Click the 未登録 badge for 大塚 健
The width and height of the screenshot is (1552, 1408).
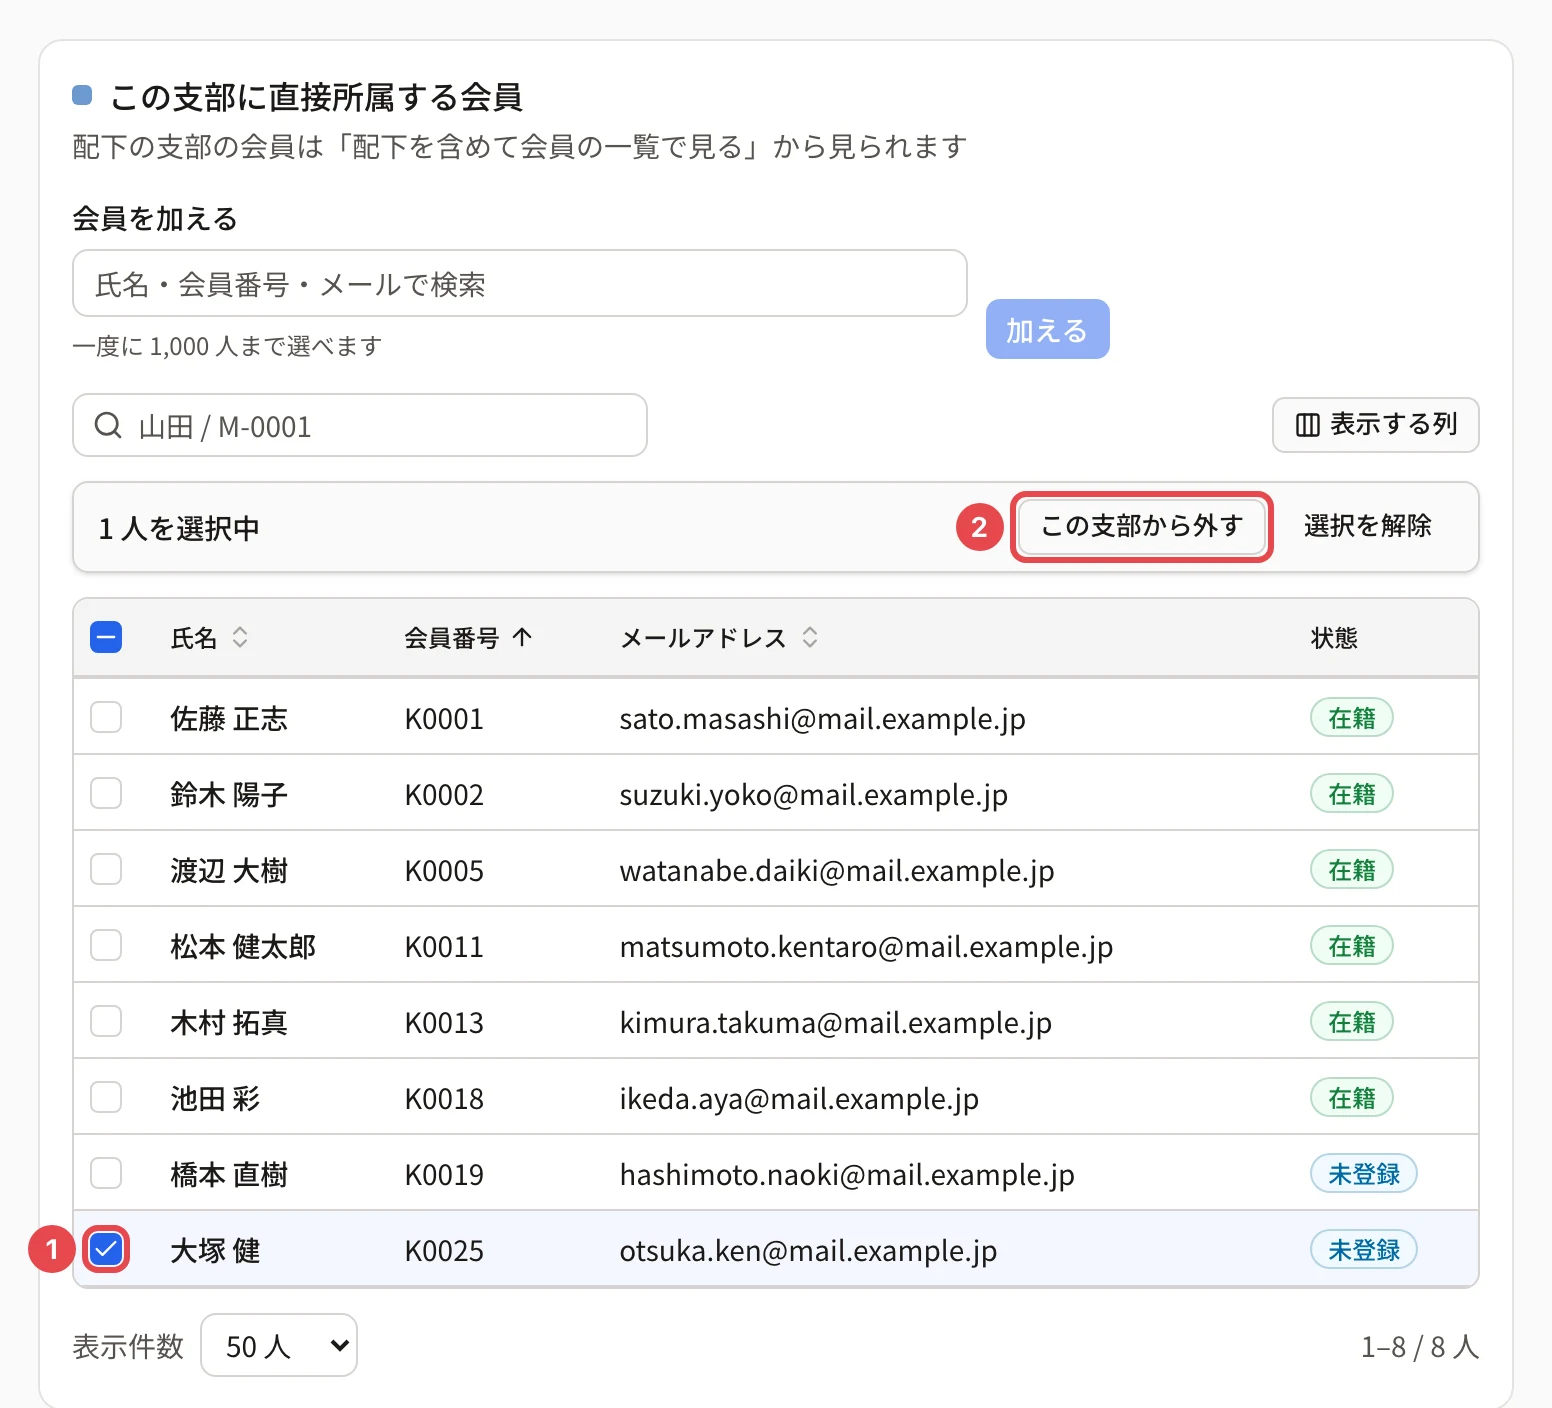point(1363,1249)
